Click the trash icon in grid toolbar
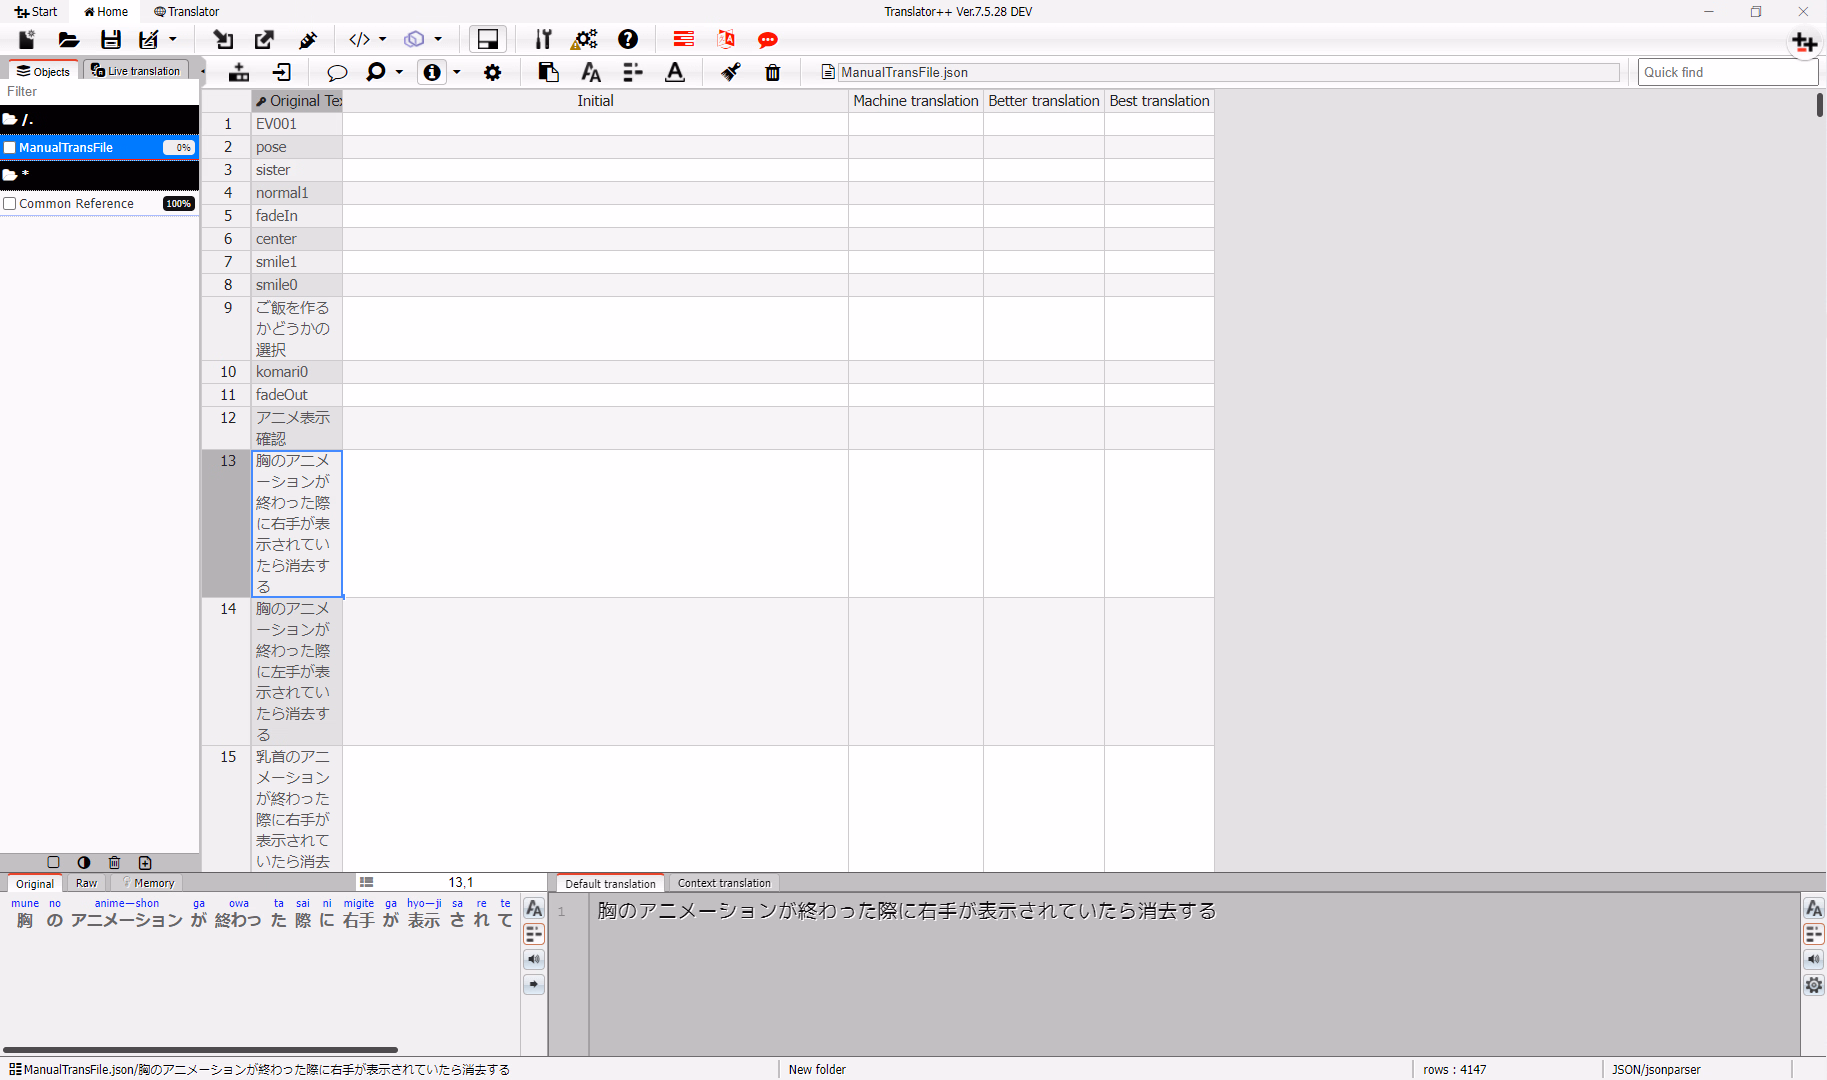The width and height of the screenshot is (1827, 1080). (x=773, y=72)
